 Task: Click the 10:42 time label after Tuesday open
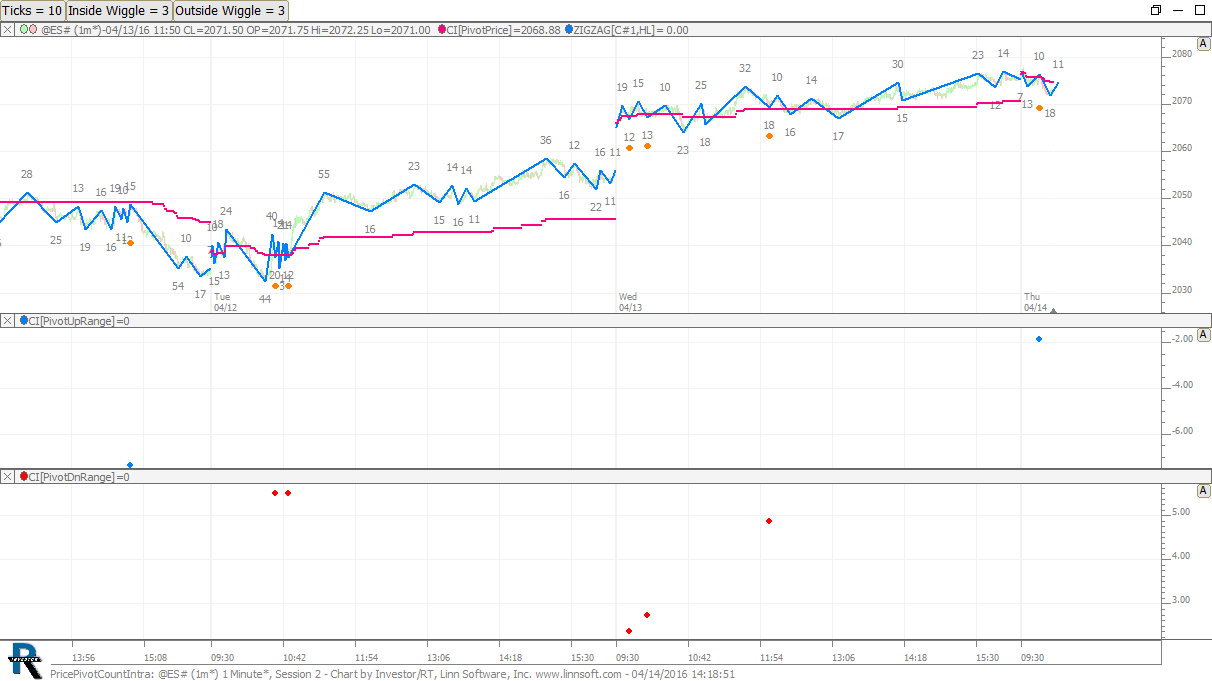click(x=294, y=657)
